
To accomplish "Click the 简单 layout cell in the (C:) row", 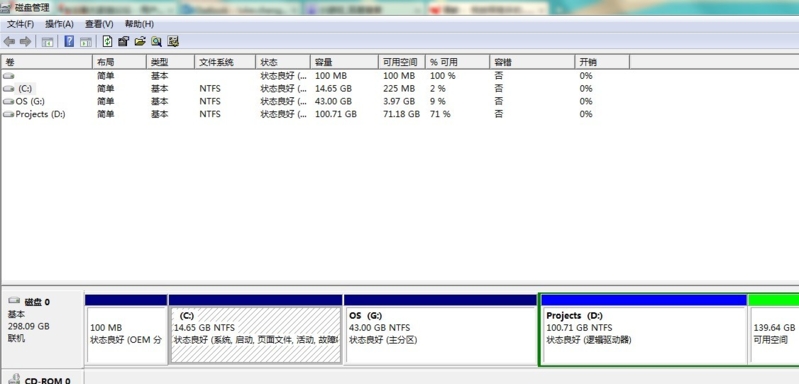I will pyautogui.click(x=105, y=89).
